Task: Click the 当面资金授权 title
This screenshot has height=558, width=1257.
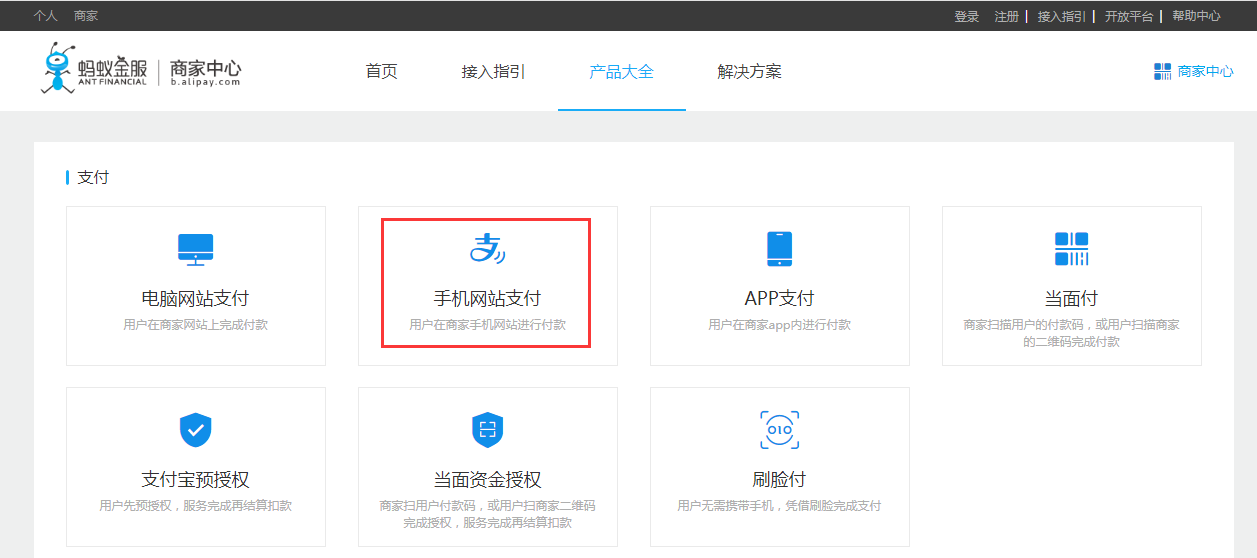Action: point(487,480)
